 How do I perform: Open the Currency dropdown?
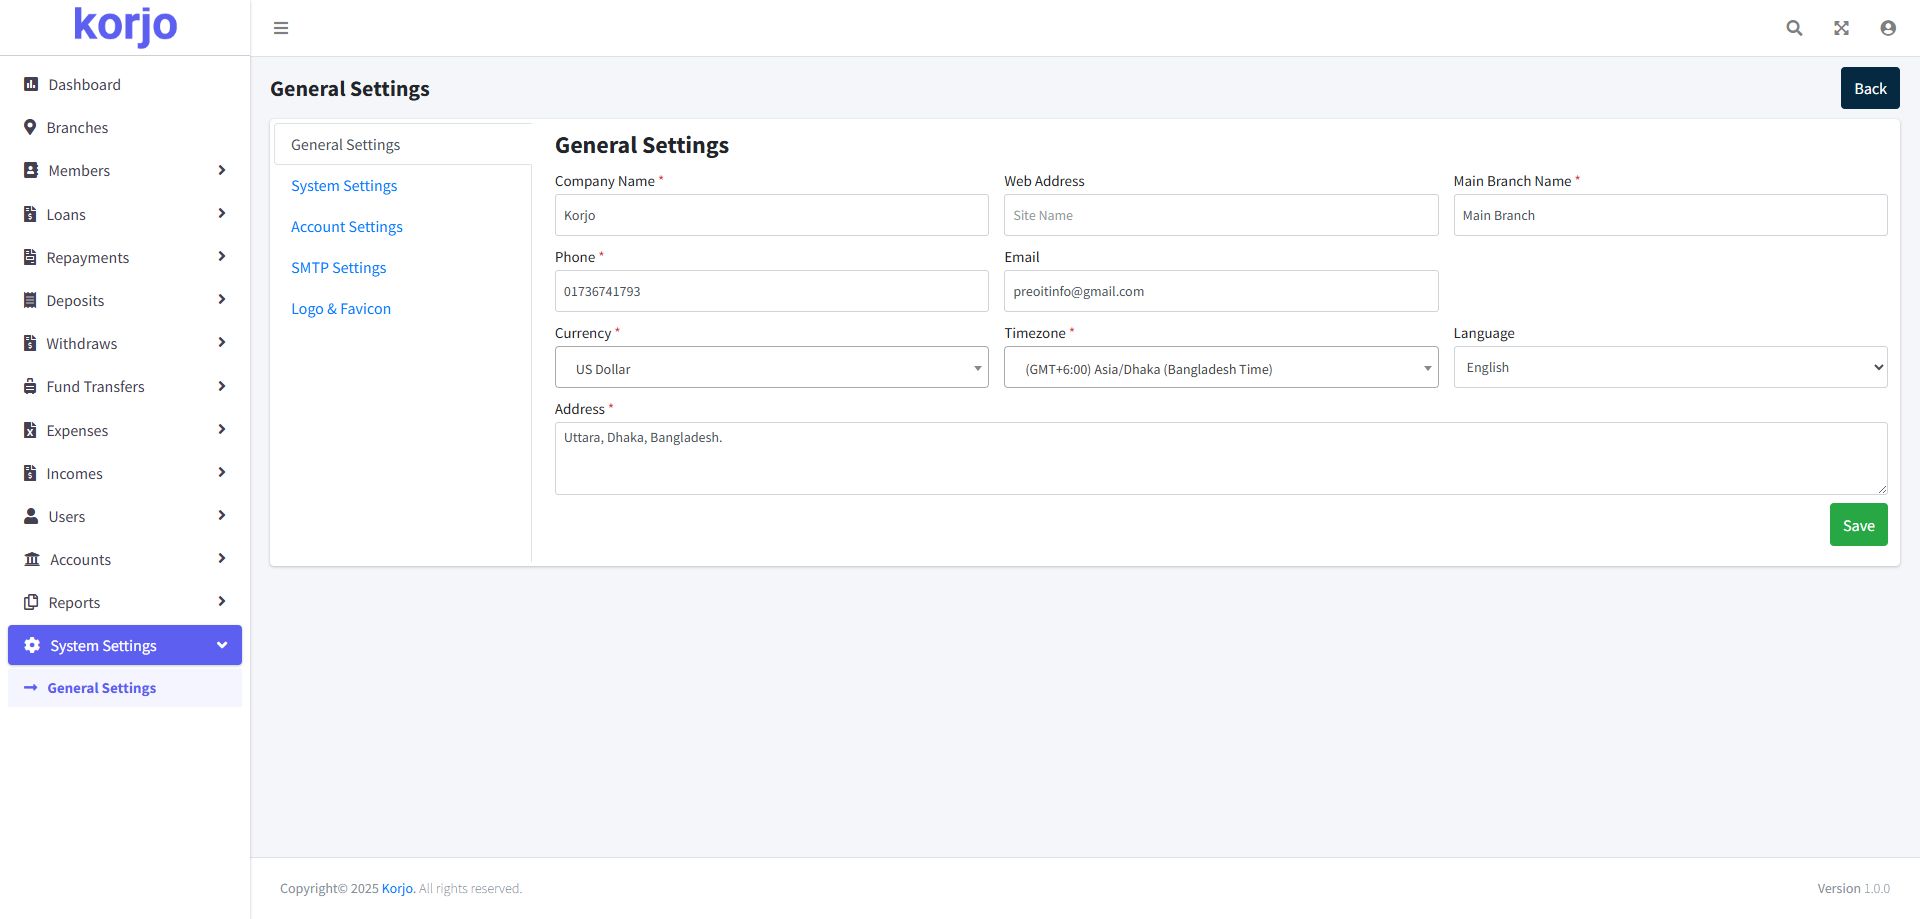771,368
